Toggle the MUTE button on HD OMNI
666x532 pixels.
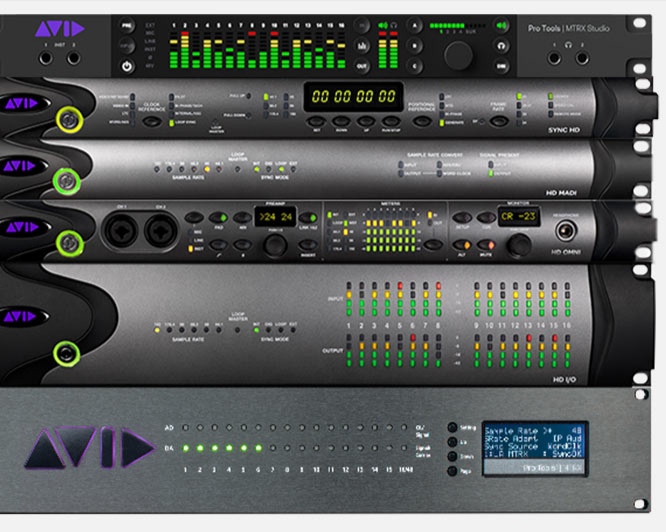(486, 245)
